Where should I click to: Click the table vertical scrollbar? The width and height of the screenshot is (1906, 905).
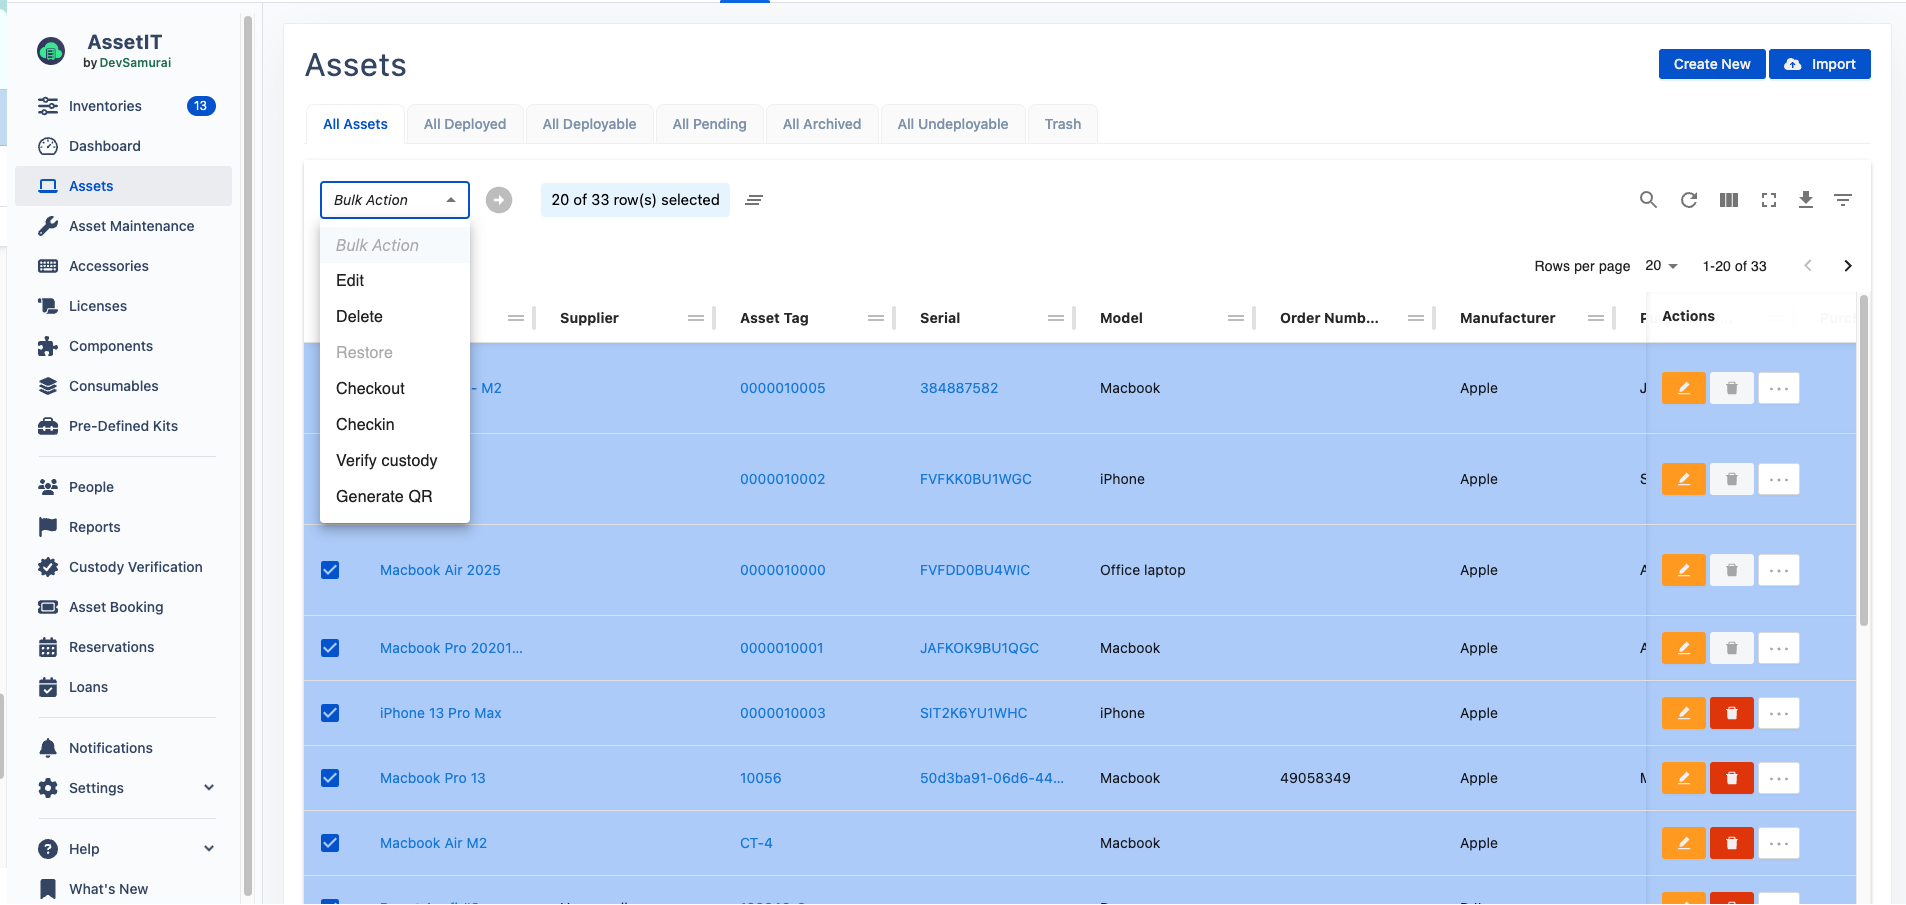coord(1863,460)
